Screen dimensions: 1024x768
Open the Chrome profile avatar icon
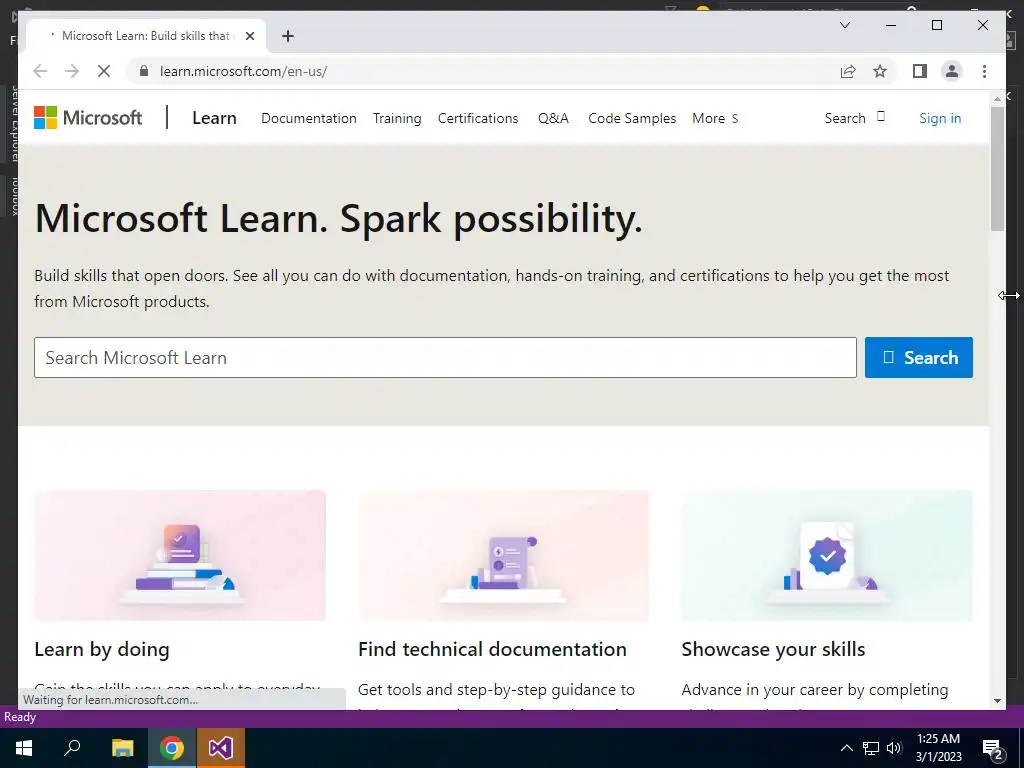point(952,71)
